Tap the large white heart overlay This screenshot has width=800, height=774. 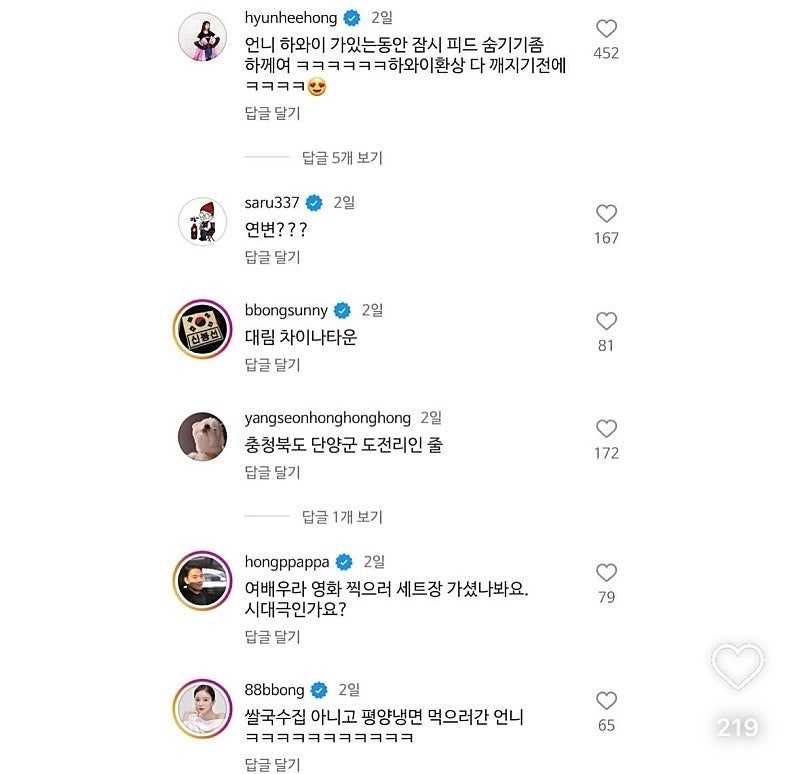click(737, 666)
